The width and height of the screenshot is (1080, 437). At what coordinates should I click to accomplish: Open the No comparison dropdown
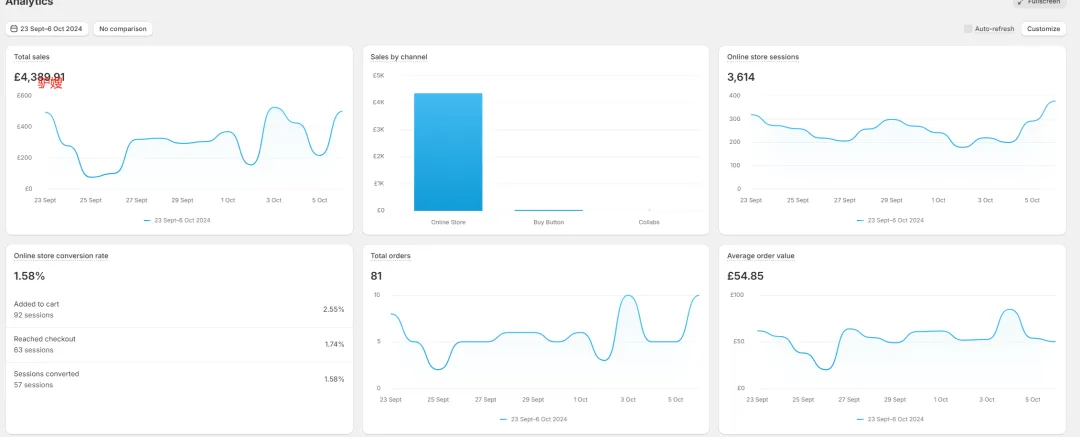[123, 29]
